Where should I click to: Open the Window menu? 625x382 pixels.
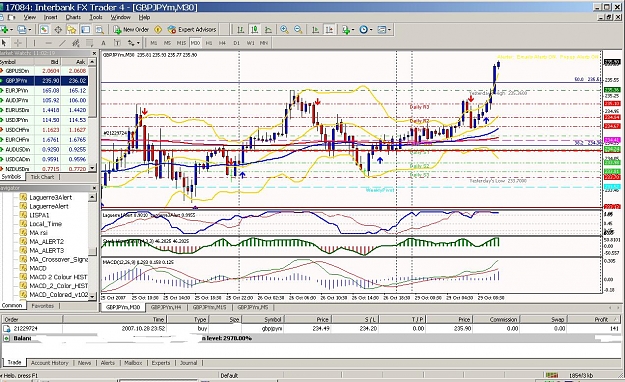[120, 17]
